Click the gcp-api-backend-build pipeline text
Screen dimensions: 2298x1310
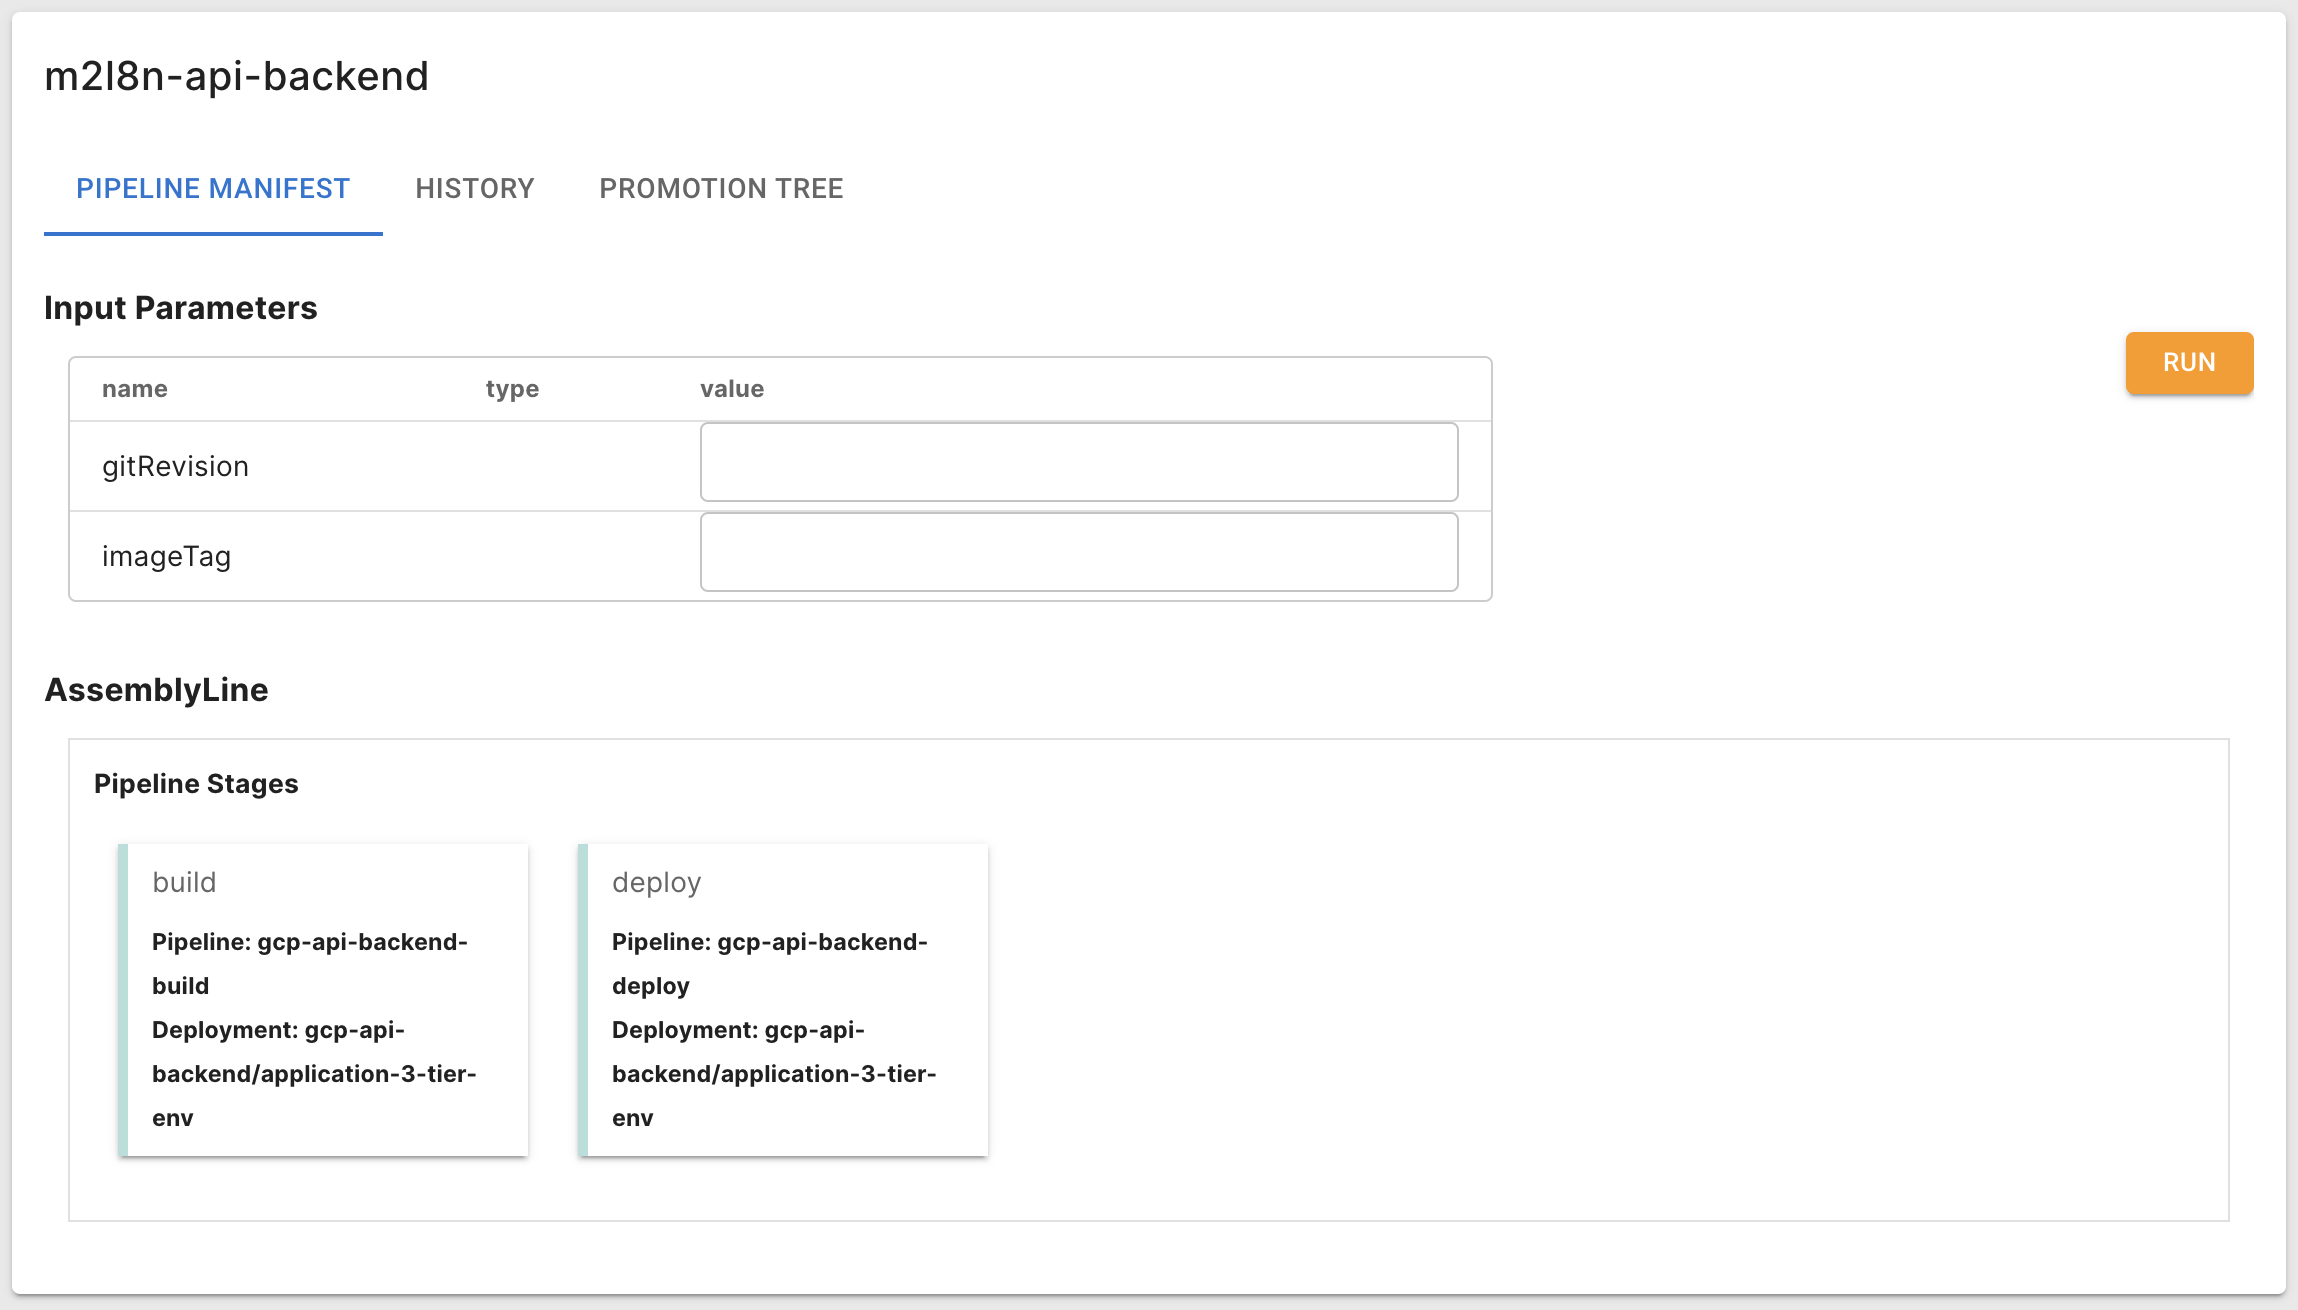(310, 963)
